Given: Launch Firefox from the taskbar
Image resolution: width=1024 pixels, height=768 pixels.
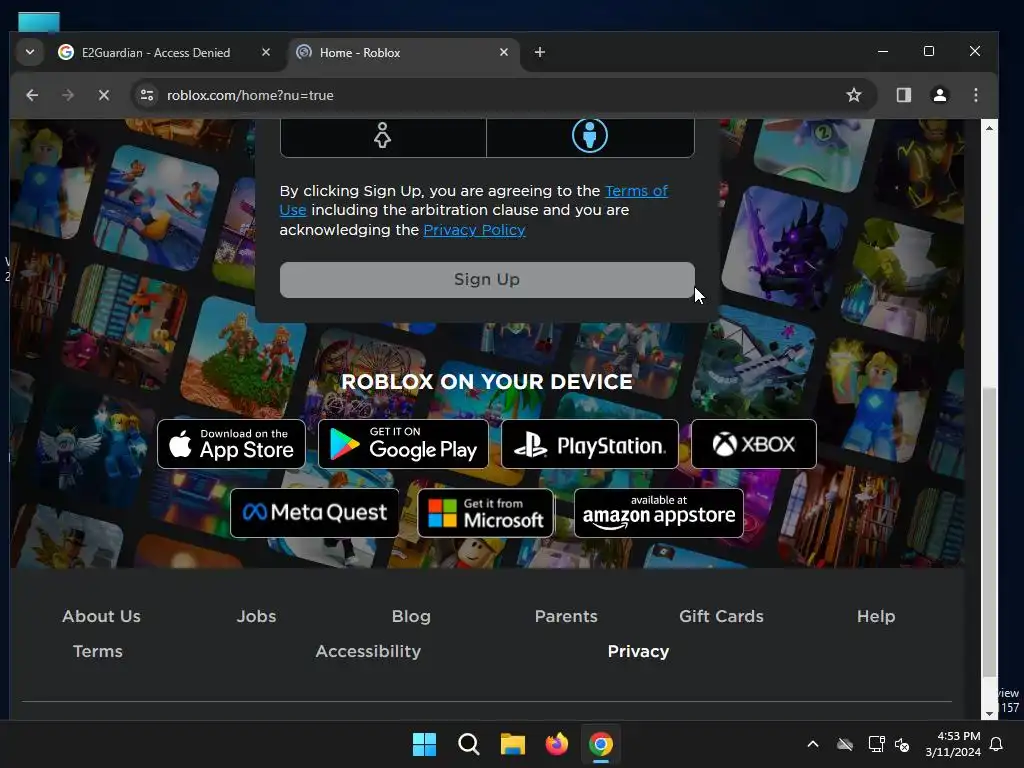Looking at the screenshot, I should [x=556, y=744].
